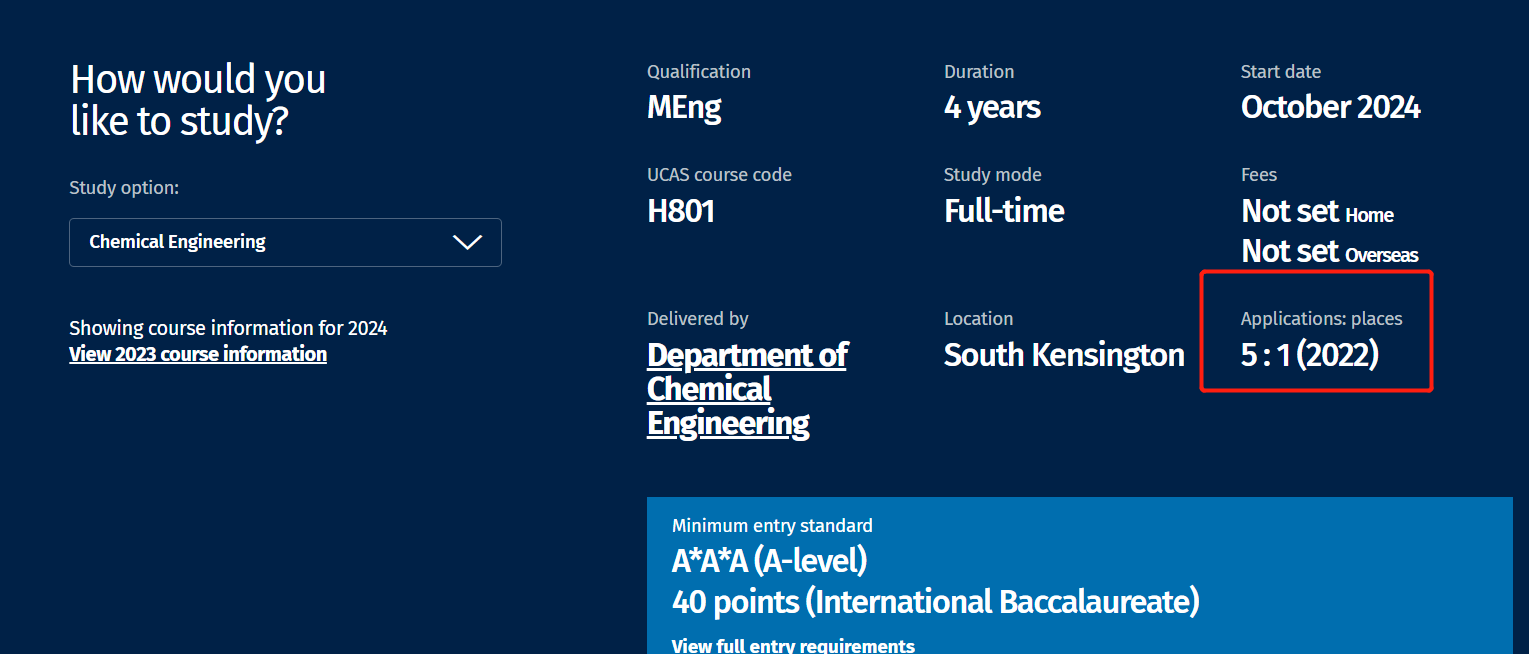Click the H801 UCAS course code
The height and width of the screenshot is (654, 1529).
(681, 210)
